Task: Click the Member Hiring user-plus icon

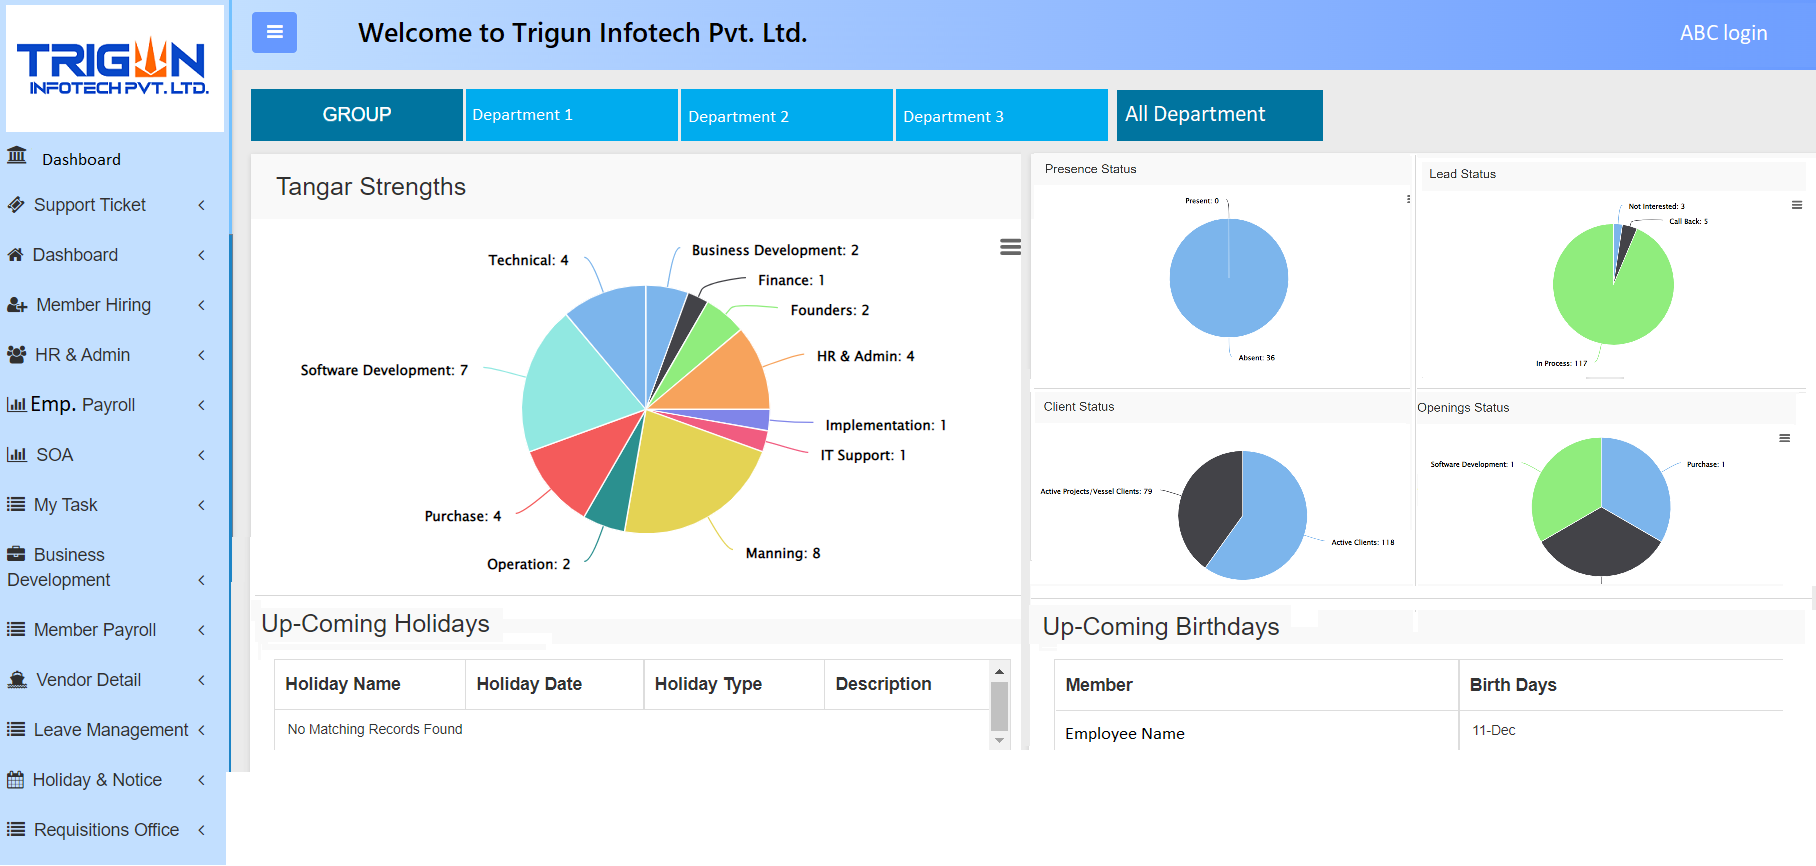Action: [x=17, y=305]
